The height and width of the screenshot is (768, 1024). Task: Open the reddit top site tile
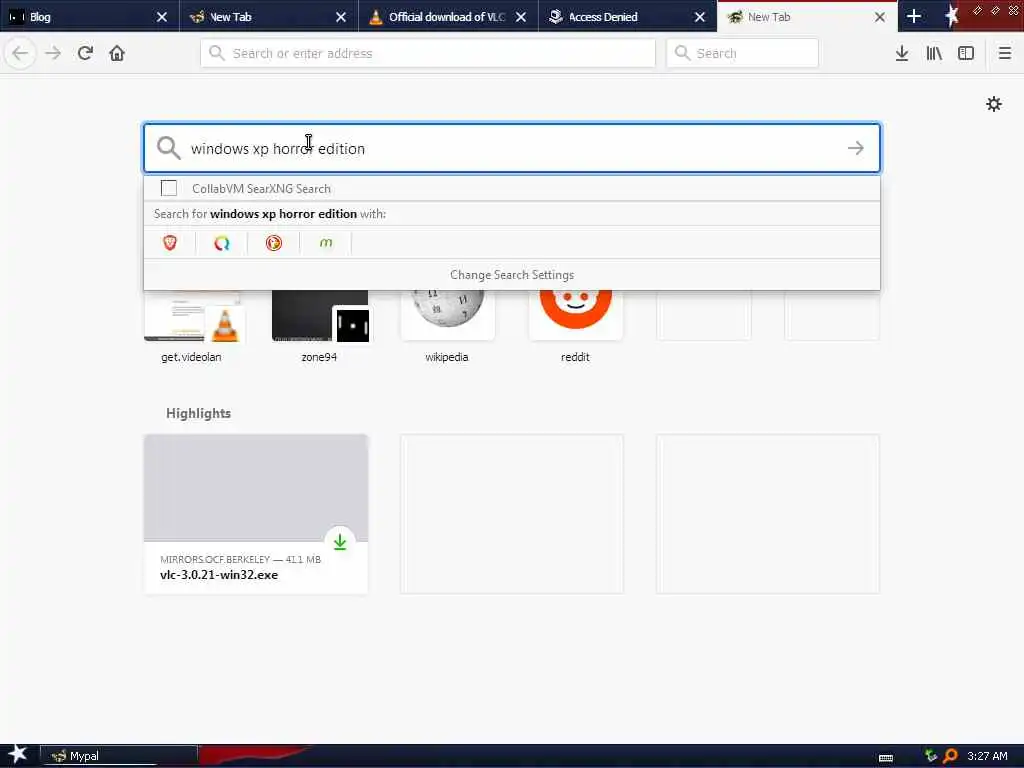(x=575, y=327)
